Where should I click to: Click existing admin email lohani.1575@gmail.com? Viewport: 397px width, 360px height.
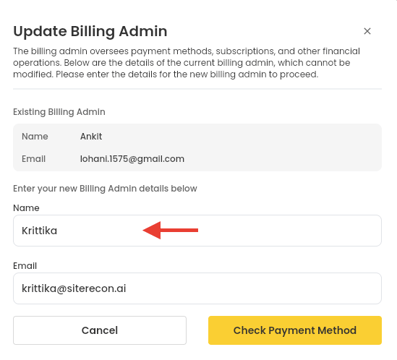click(x=132, y=159)
